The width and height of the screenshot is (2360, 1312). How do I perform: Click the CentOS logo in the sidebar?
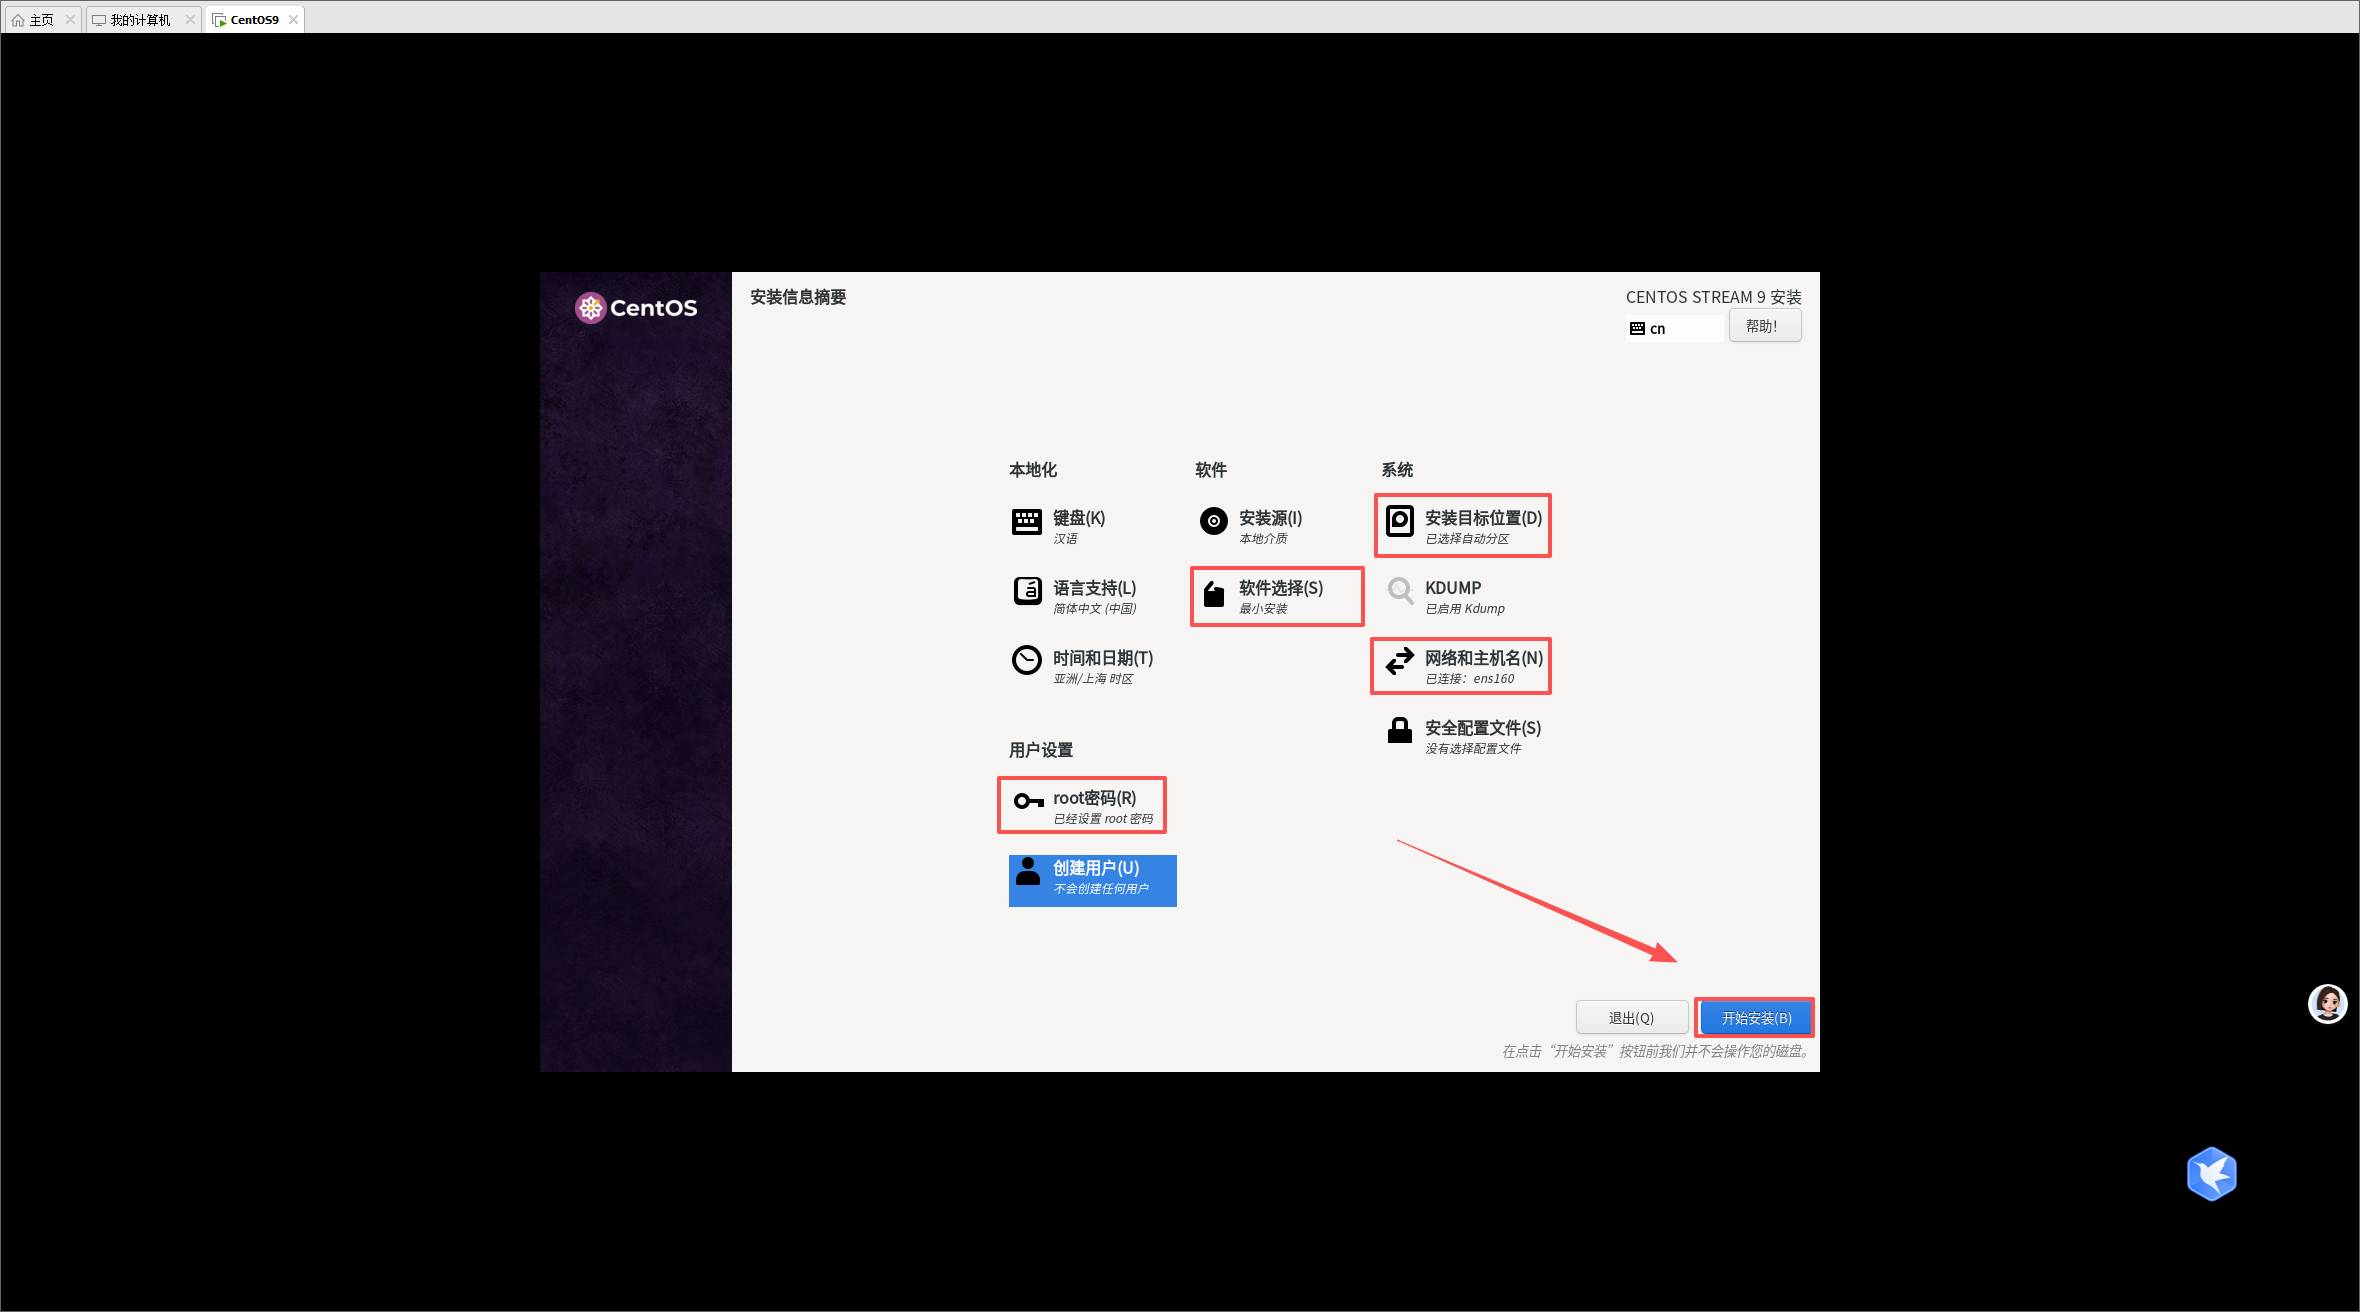(636, 308)
